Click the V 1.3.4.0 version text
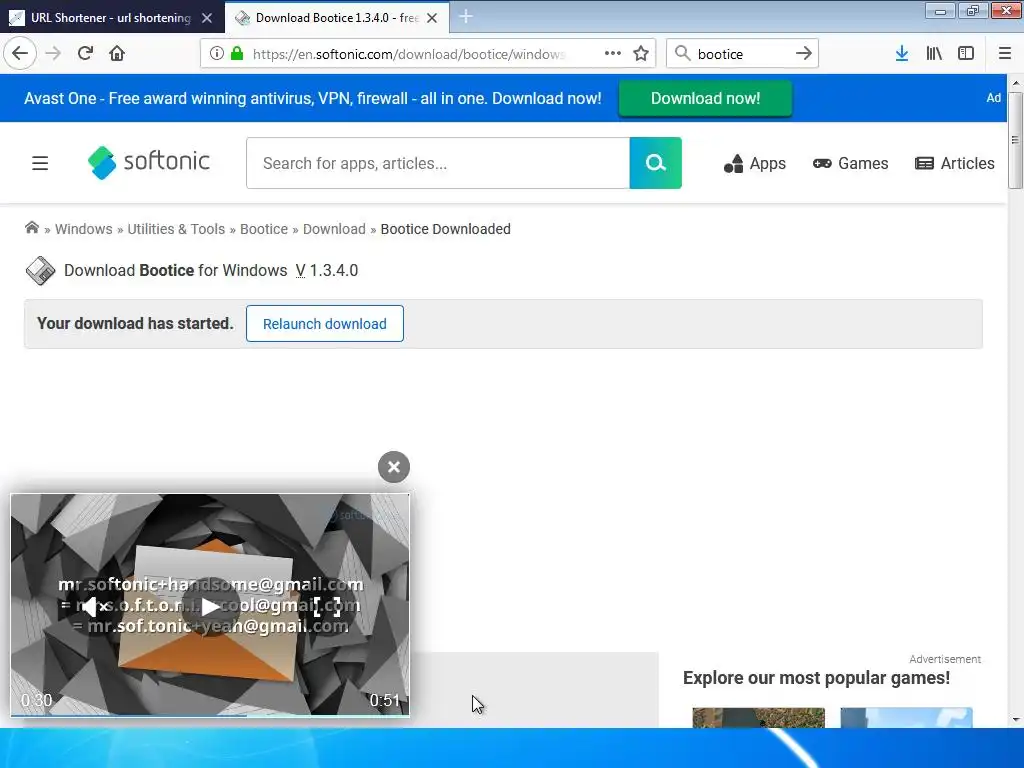Image resolution: width=1024 pixels, height=768 pixels. 327,270
